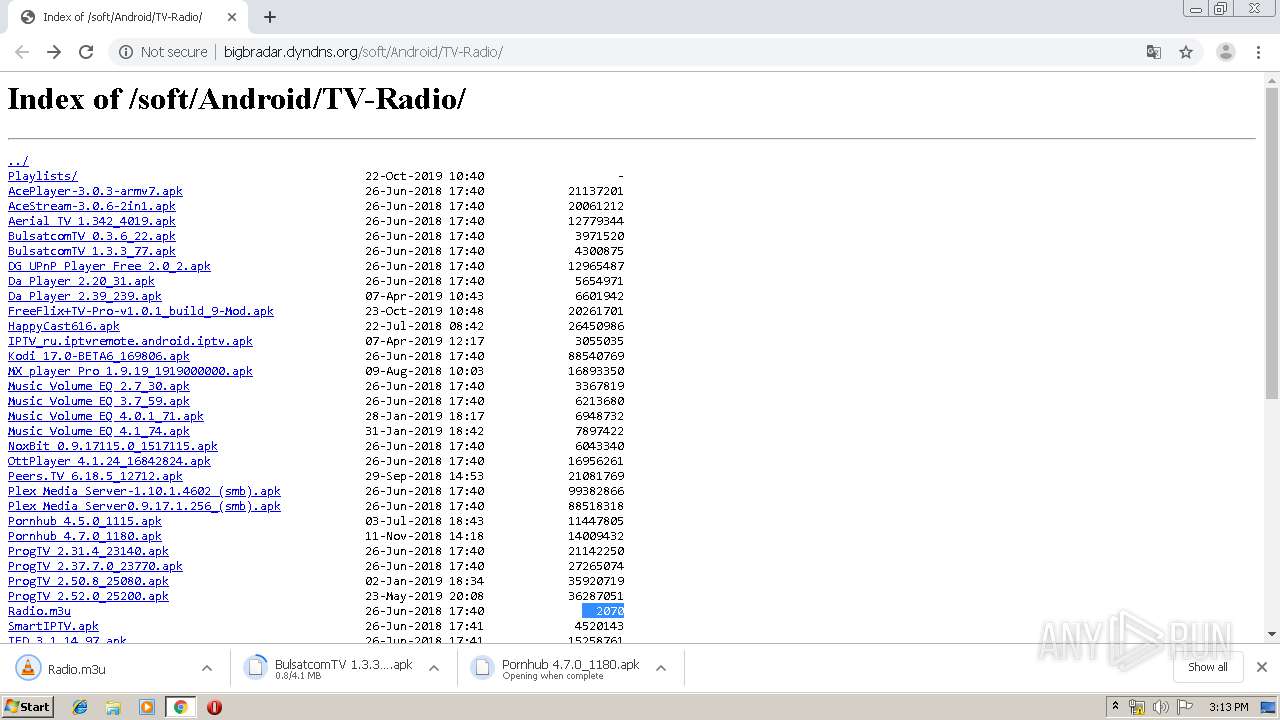The image size is (1280, 720).
Task: Download Da_Player_2.20_31.apk
Action: click(81, 281)
